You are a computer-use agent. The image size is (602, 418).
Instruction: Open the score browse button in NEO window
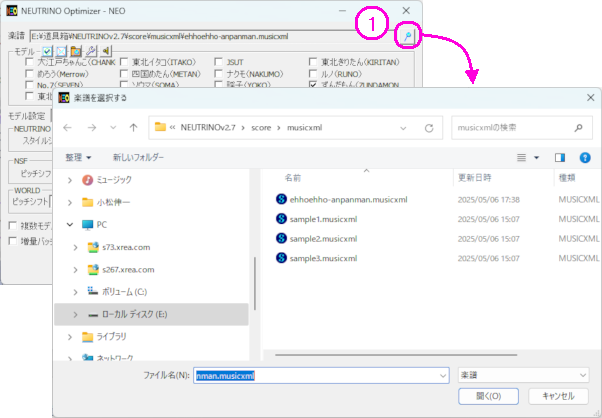coord(407,36)
